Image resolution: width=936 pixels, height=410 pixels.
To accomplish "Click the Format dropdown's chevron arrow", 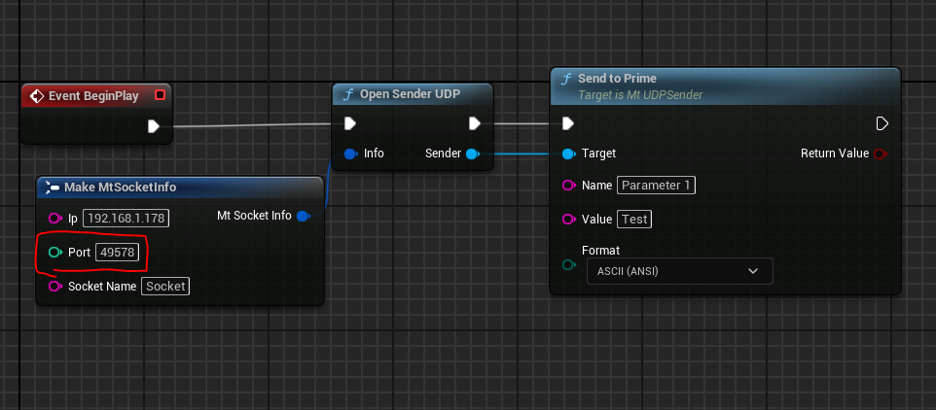I will click(753, 271).
